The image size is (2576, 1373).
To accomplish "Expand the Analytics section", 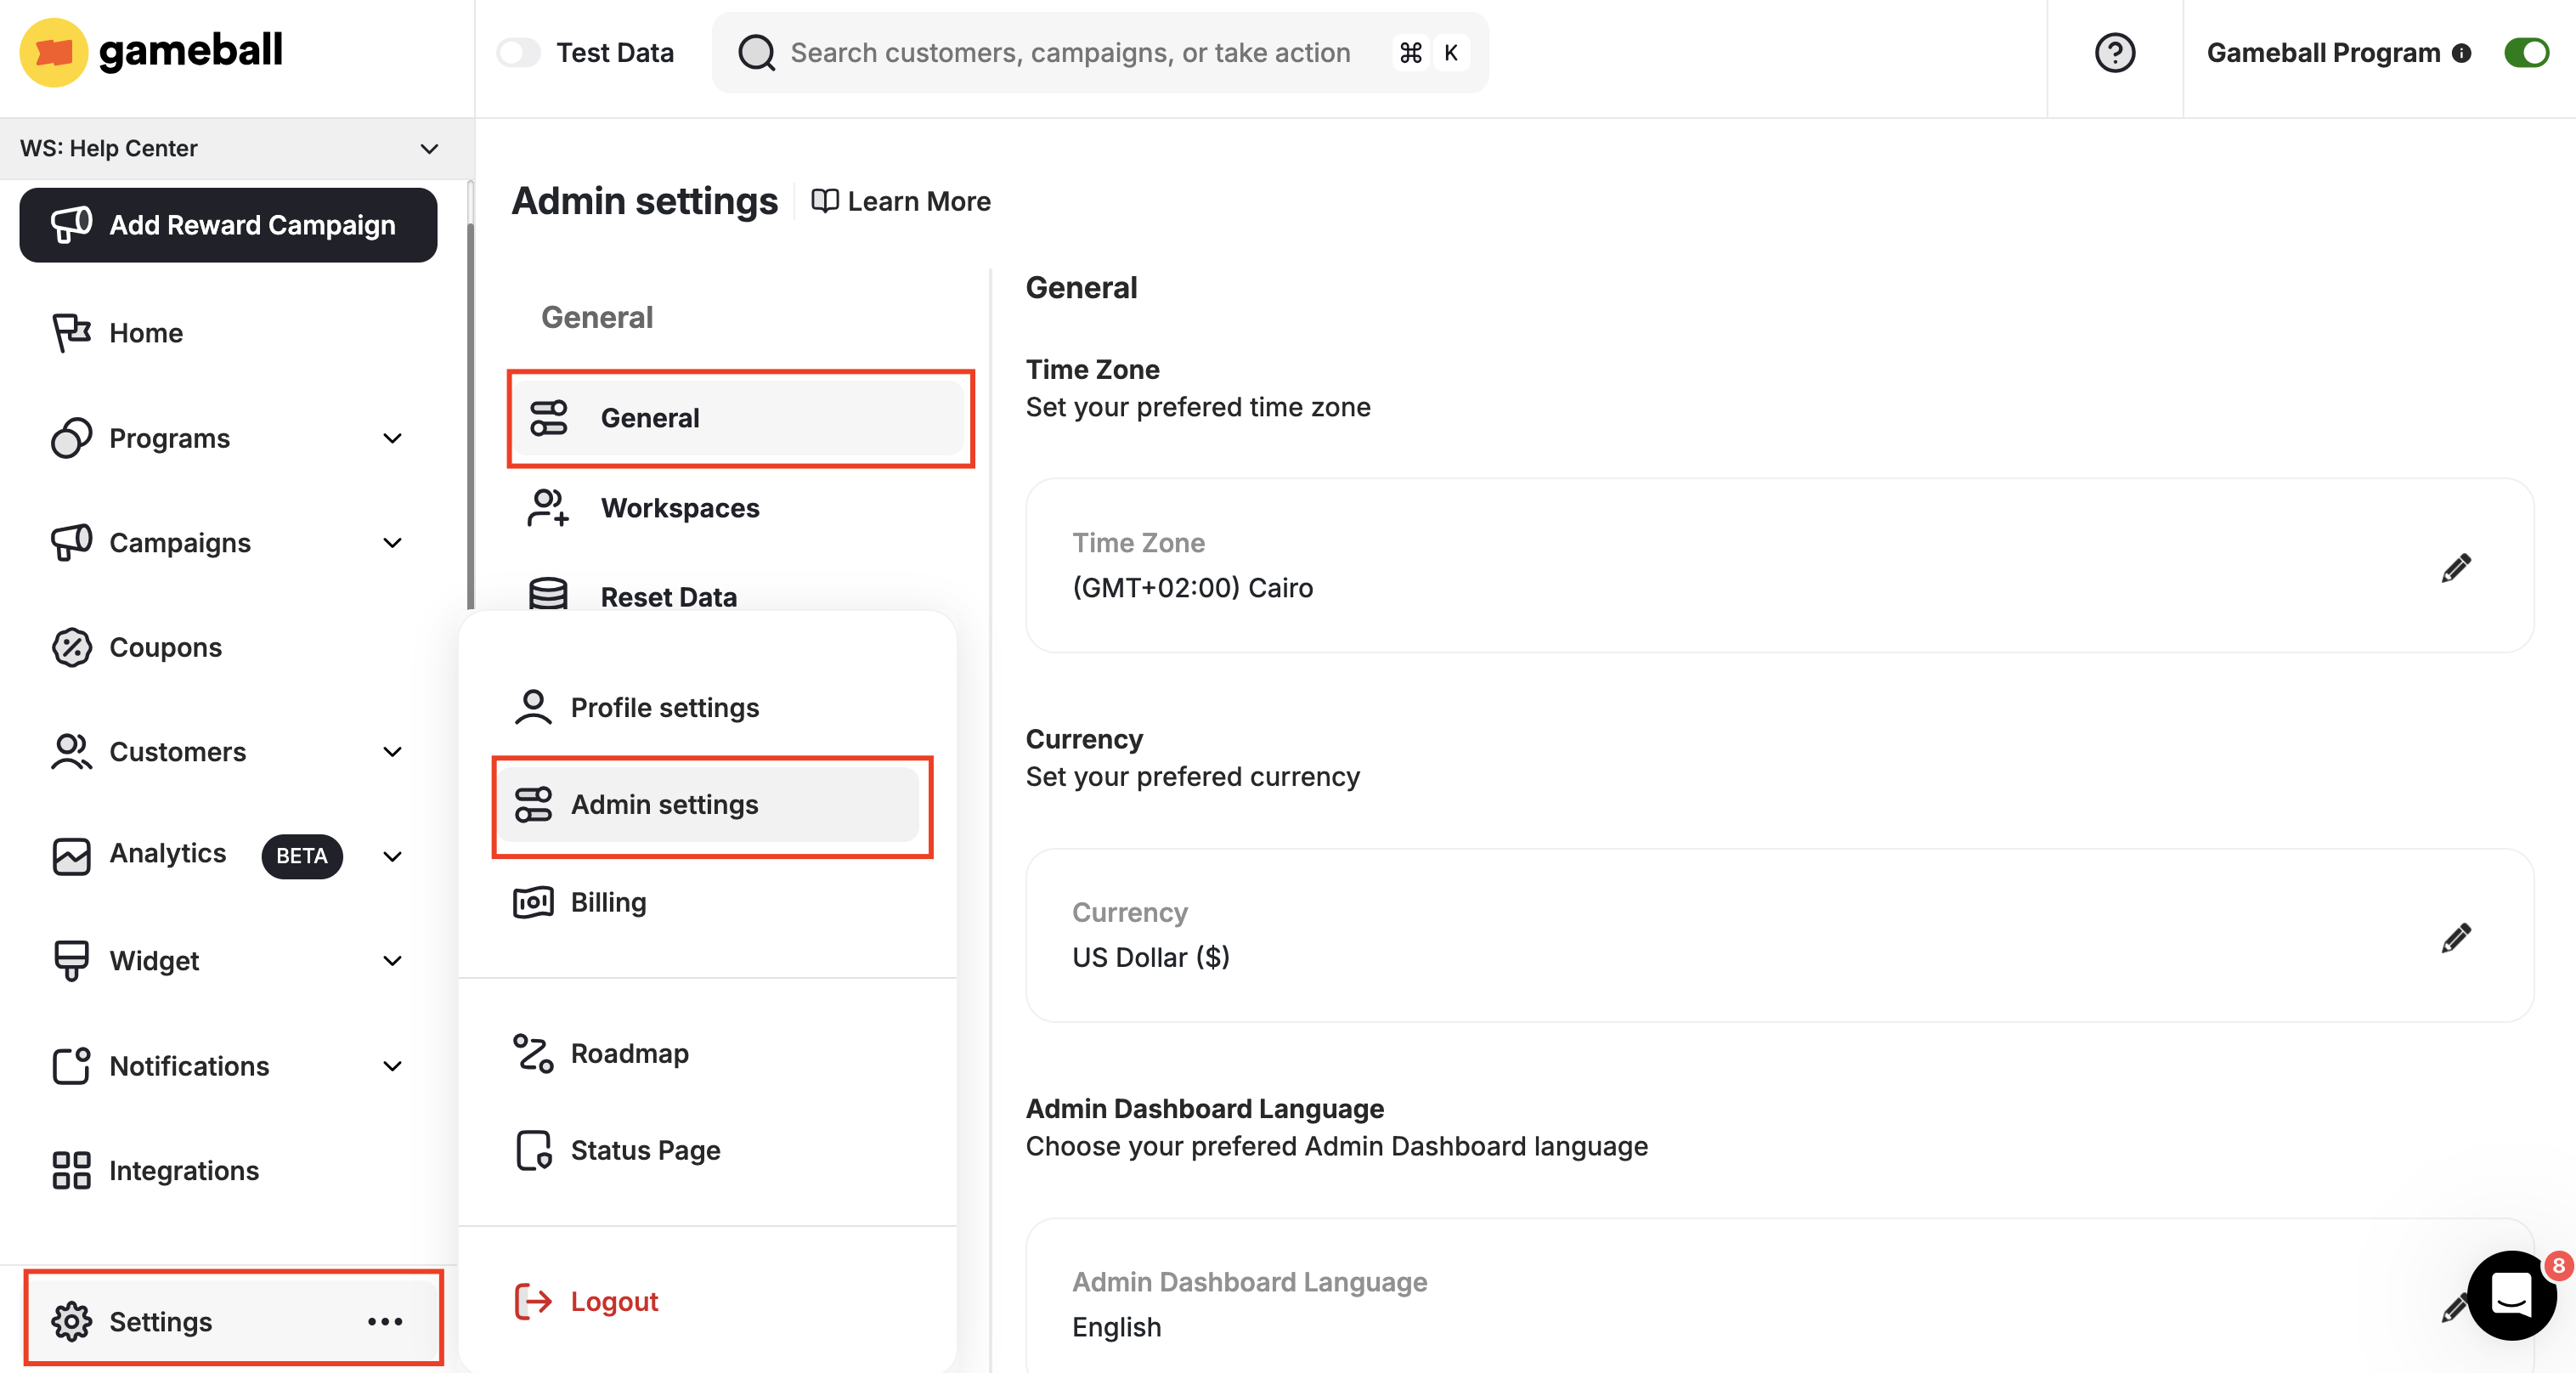I will click(393, 857).
